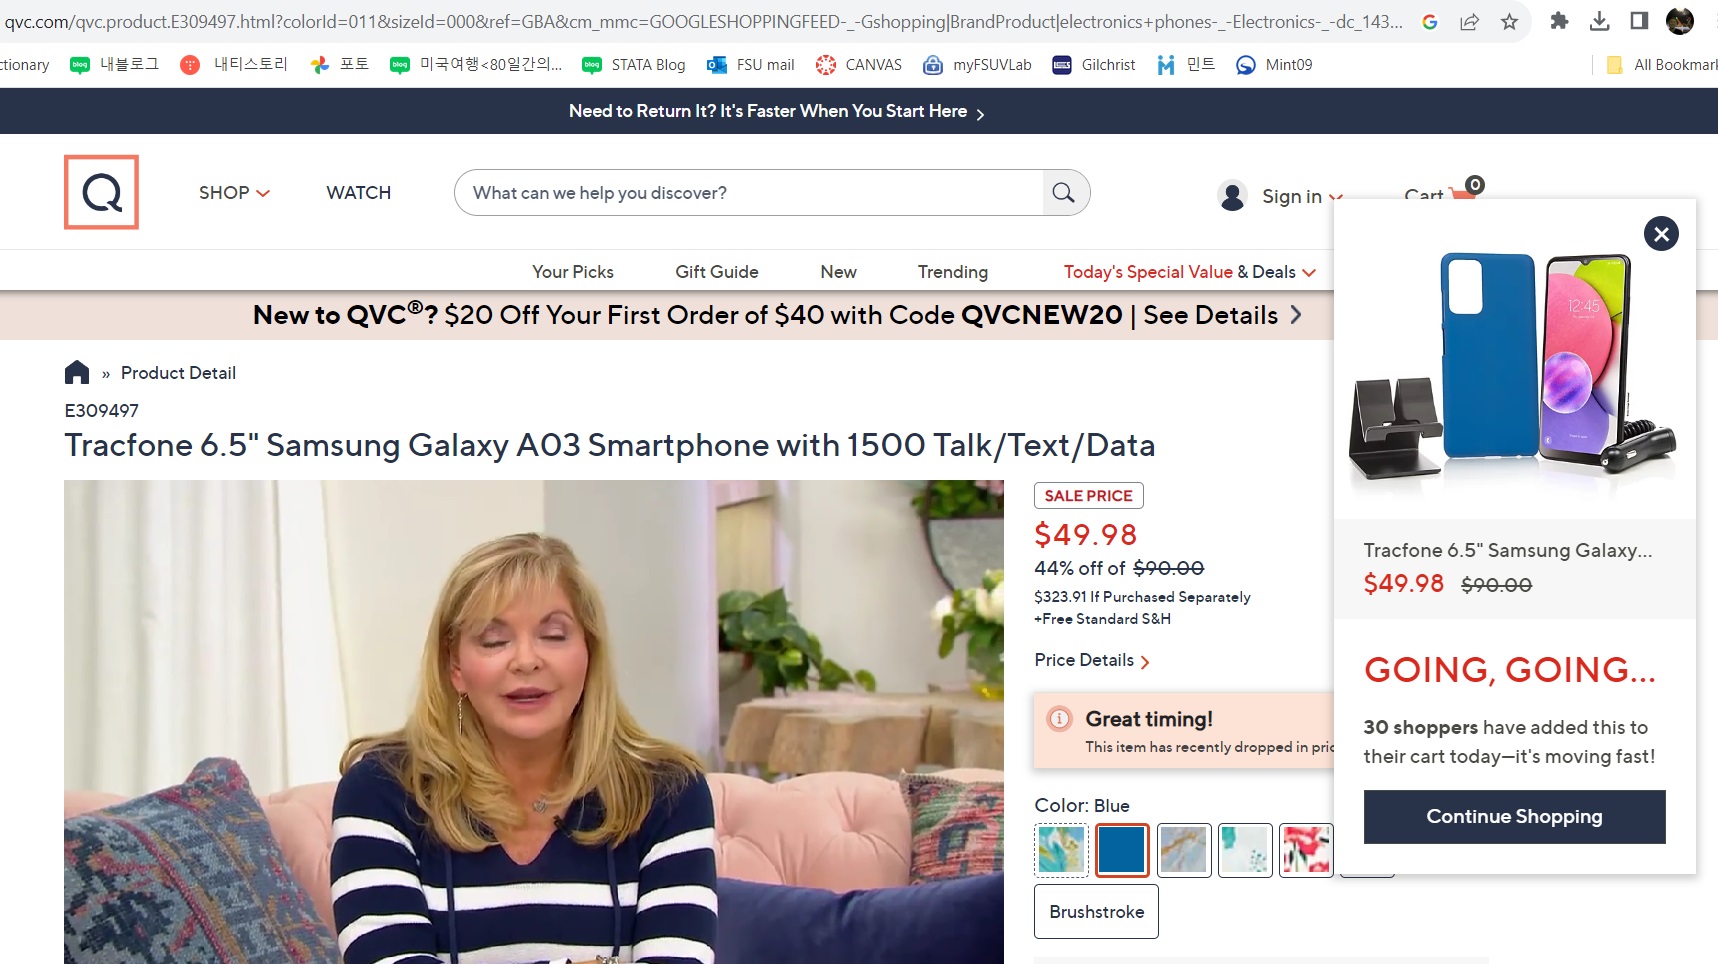This screenshot has height=964, width=1718.
Task: Expand the Price Details link
Action: click(x=1092, y=660)
